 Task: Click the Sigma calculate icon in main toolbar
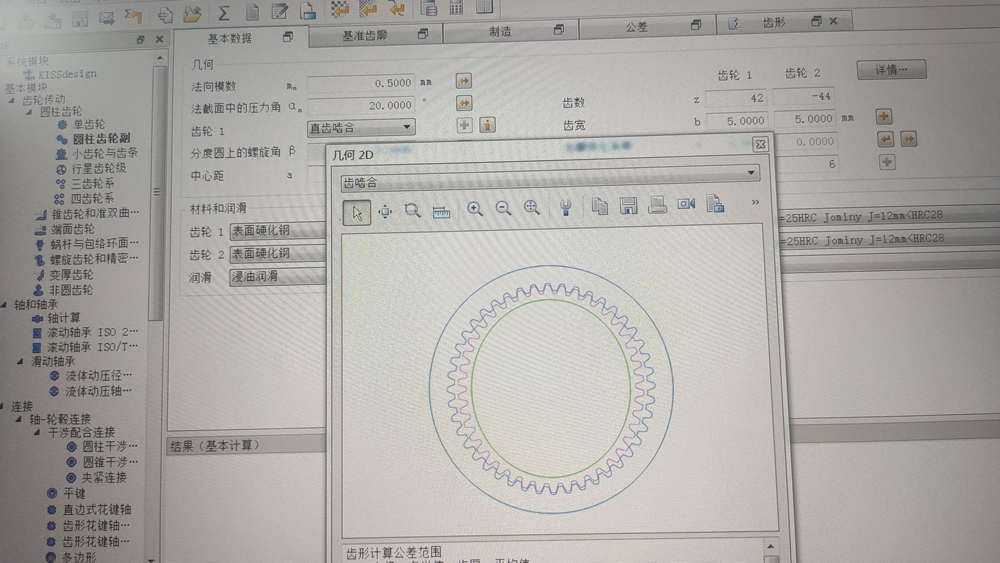[x=224, y=13]
